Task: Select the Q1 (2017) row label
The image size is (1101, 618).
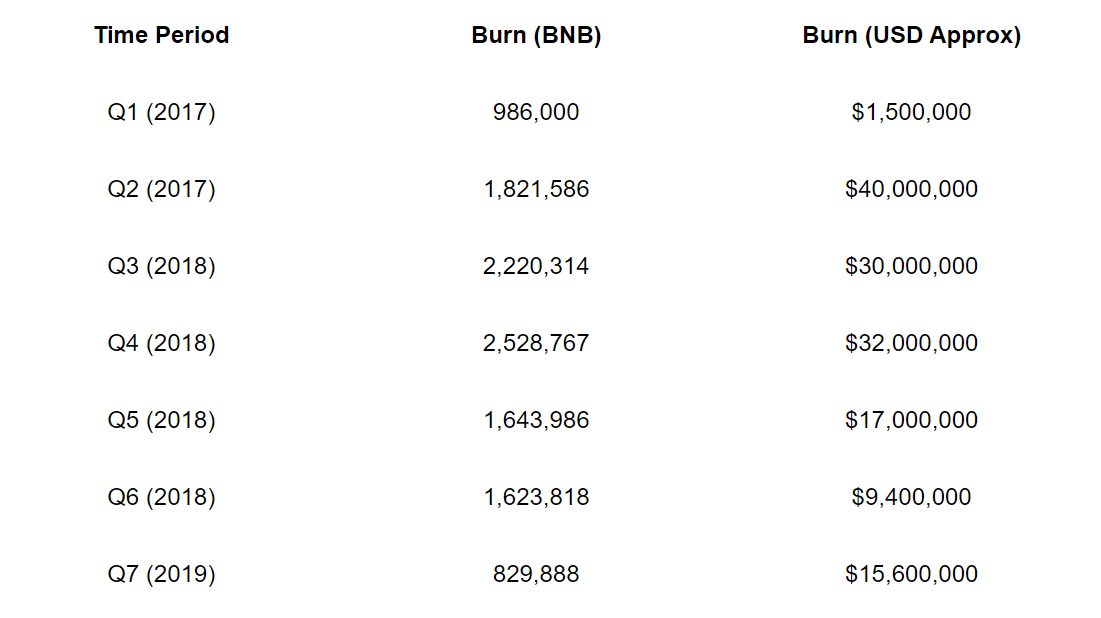Action: pyautogui.click(x=162, y=112)
